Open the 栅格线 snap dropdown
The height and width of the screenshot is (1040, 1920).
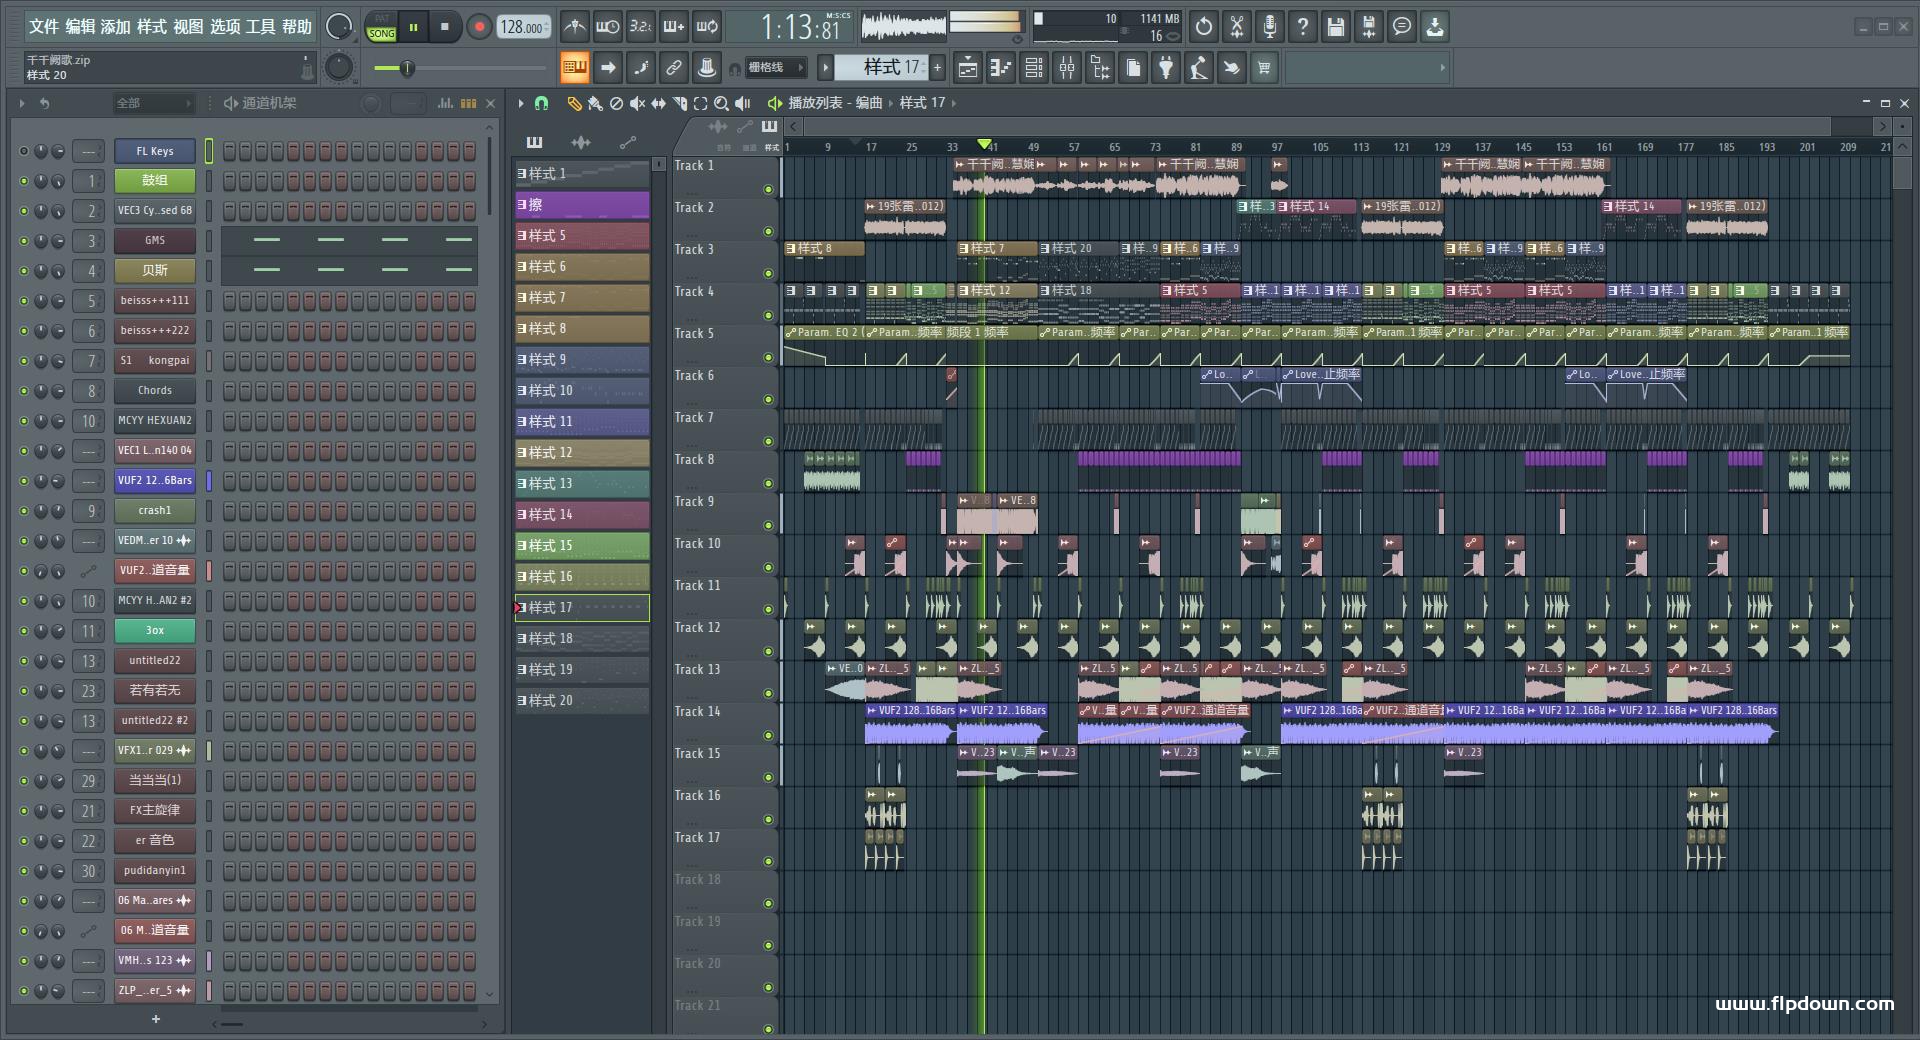[776, 68]
